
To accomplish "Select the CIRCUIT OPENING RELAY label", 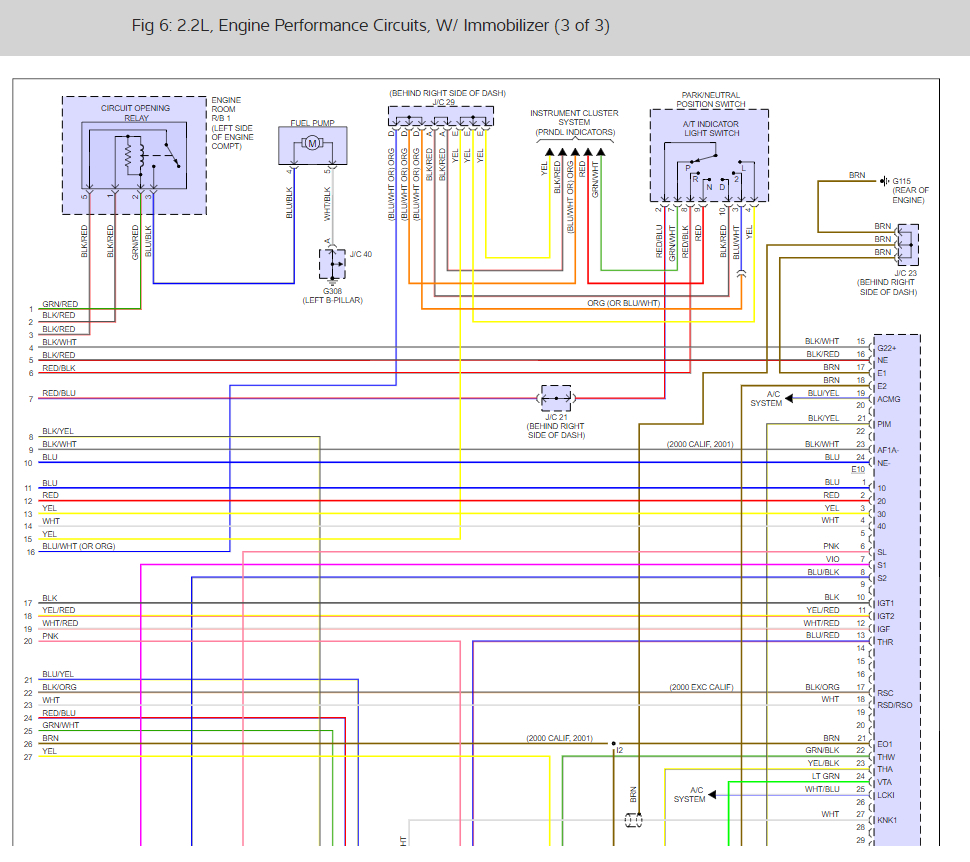I will coord(135,113).
